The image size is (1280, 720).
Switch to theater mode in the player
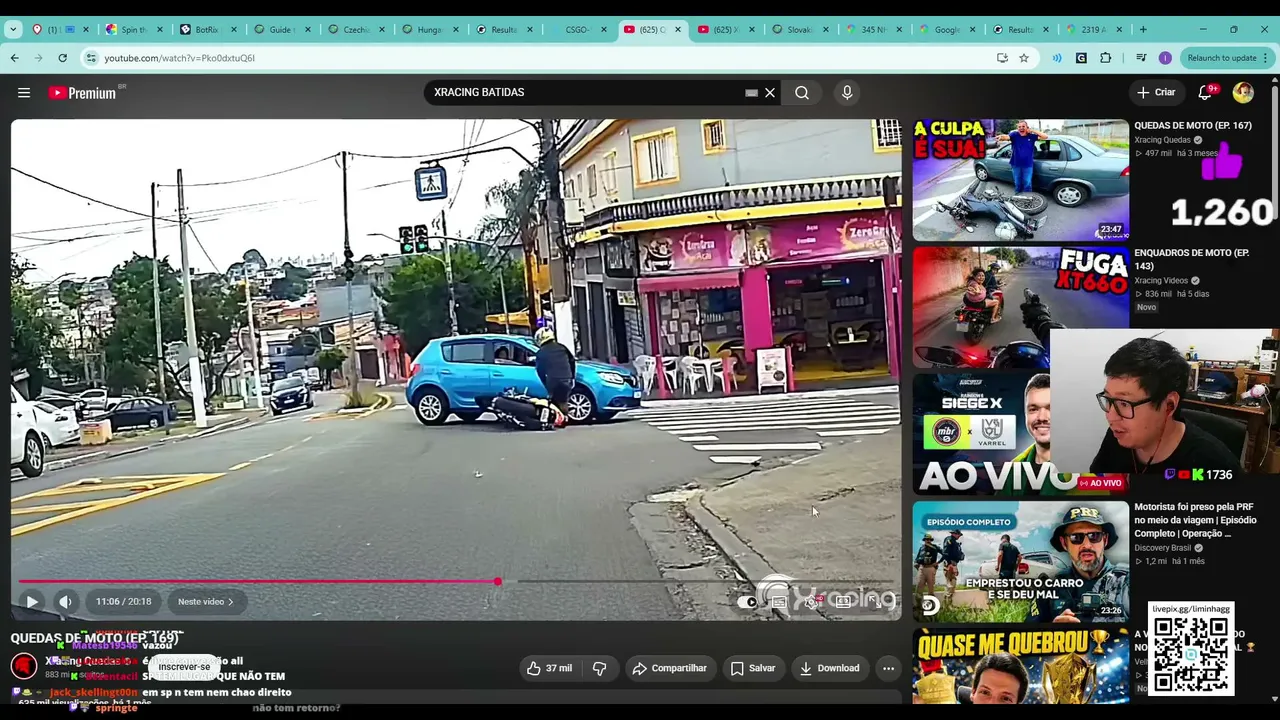pos(844,602)
